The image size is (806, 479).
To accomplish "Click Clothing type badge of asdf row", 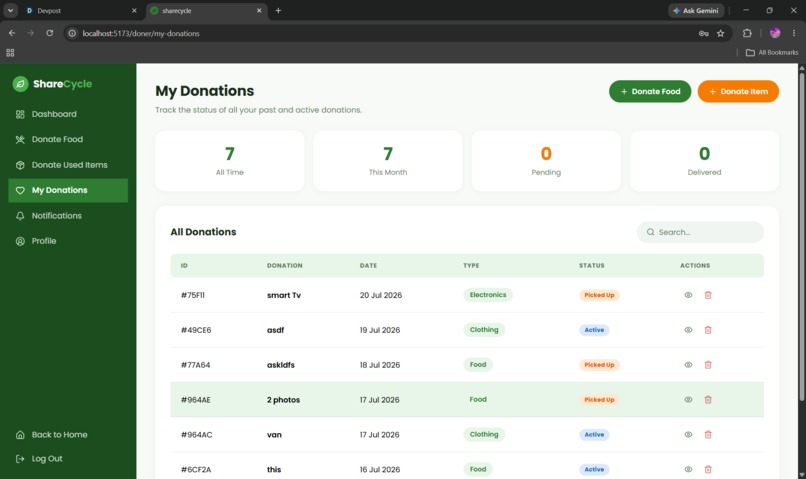I will click(484, 330).
